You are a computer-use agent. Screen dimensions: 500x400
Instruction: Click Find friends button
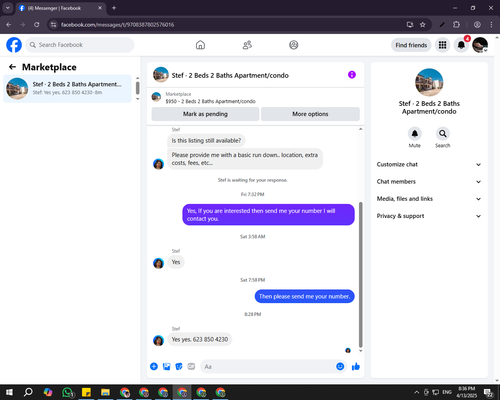[x=411, y=45]
